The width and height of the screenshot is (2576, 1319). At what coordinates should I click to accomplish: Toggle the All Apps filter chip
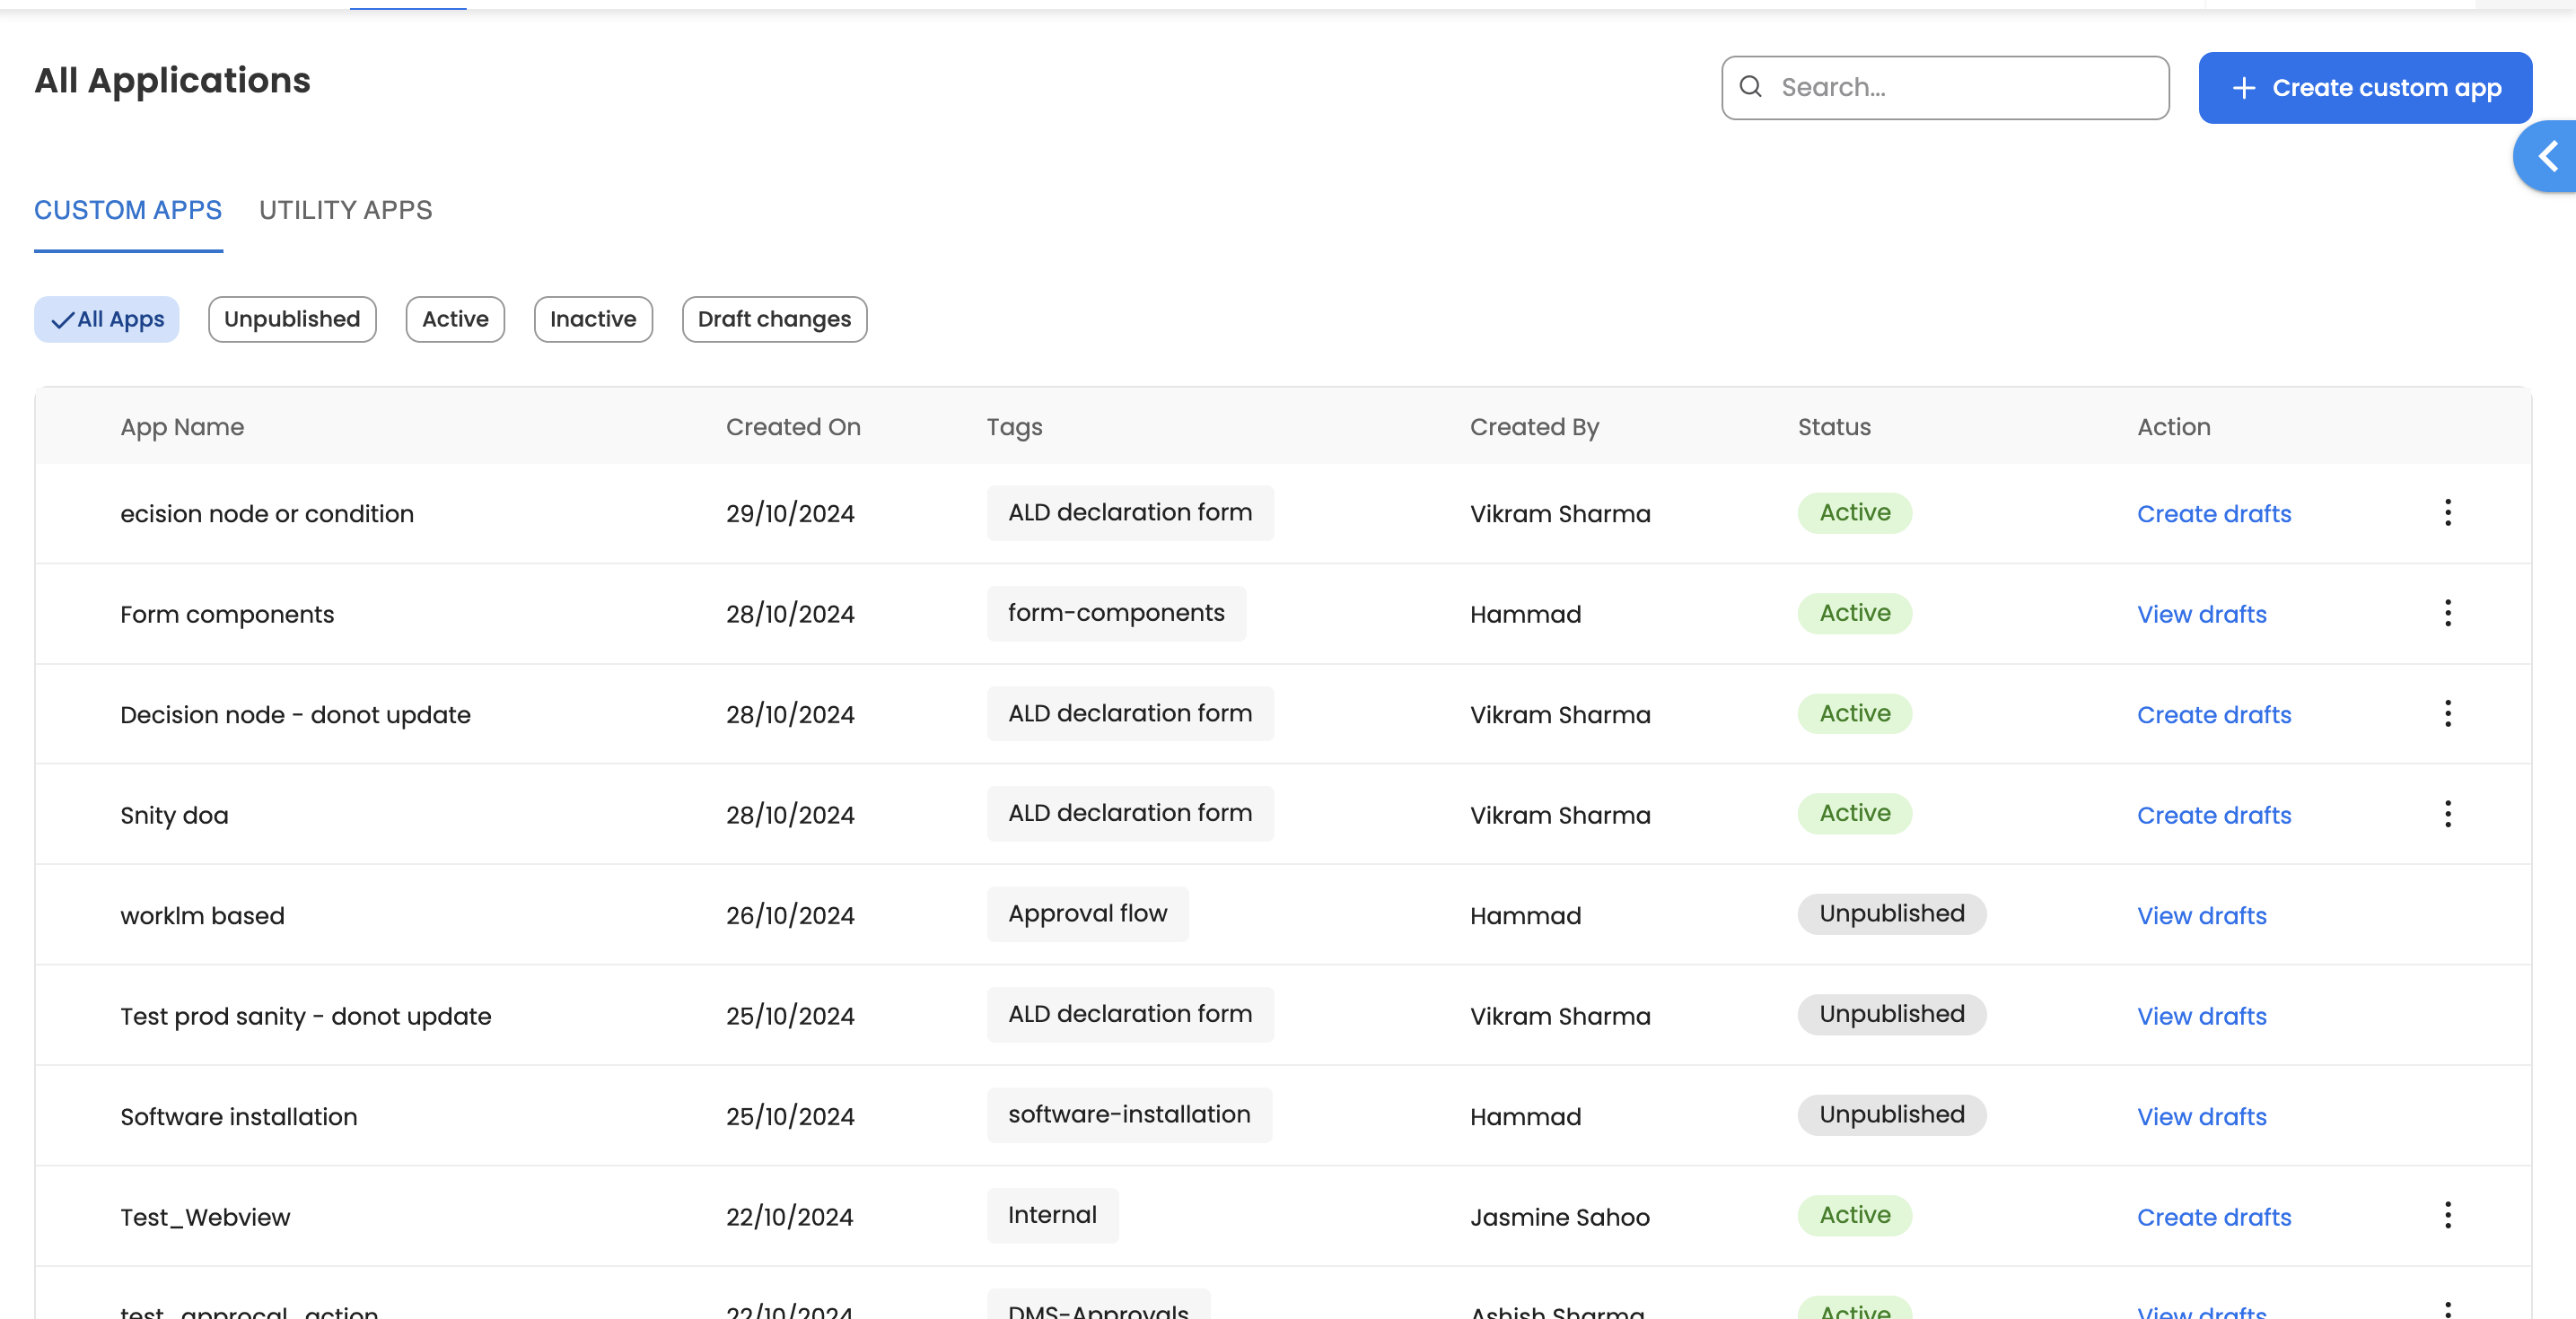[107, 319]
